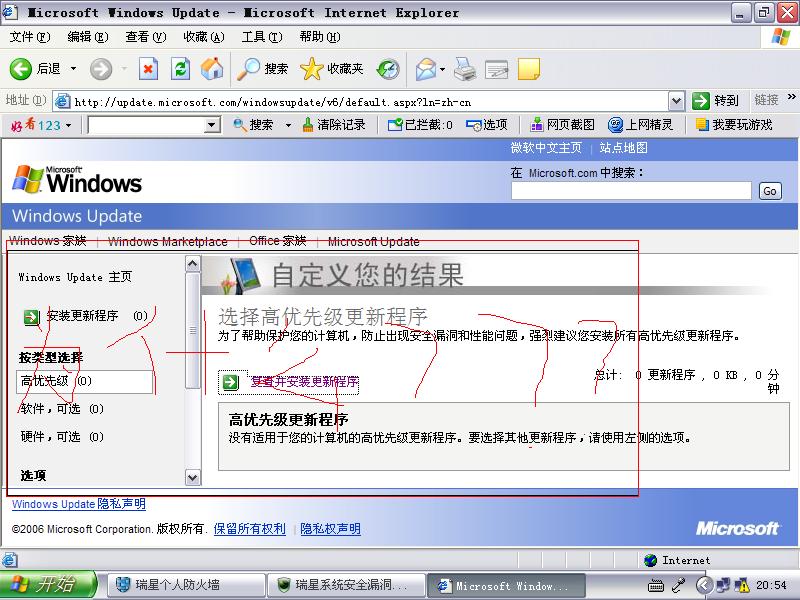Click 已拦截:0 popup blocker item
Image resolution: width=800 pixels, height=600 pixels.
coord(420,124)
